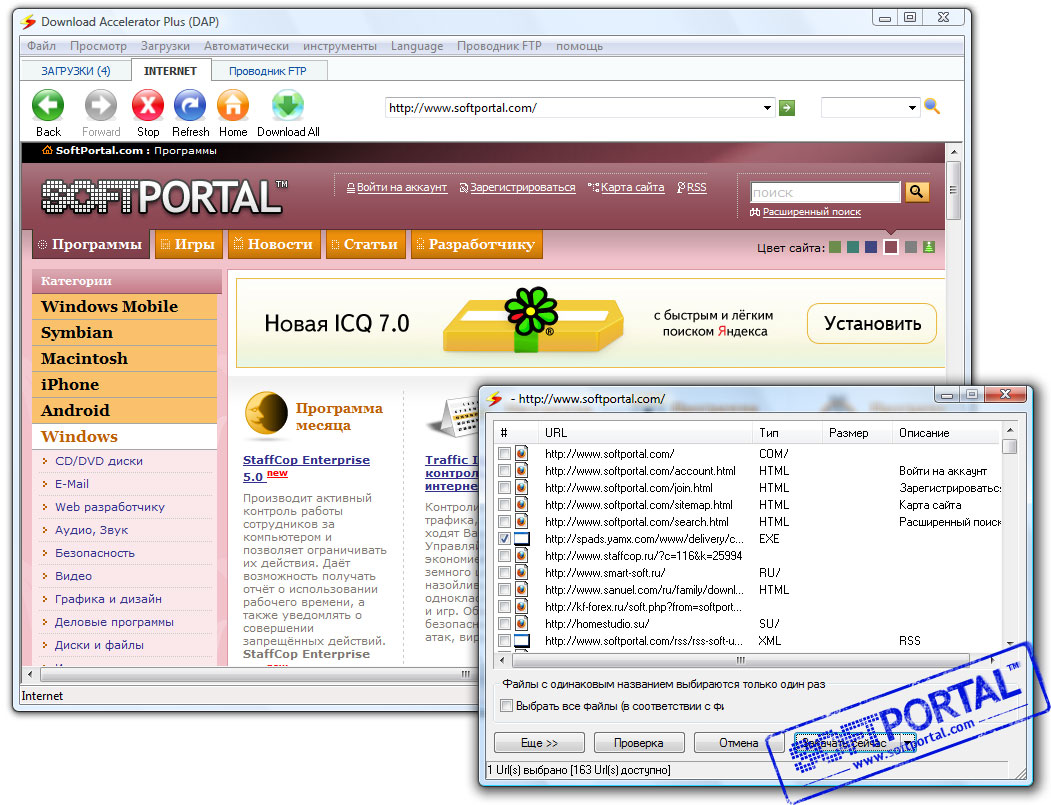Check the box for http://www.softportal.com/ row
The height and width of the screenshot is (805, 1051).
[x=504, y=454]
